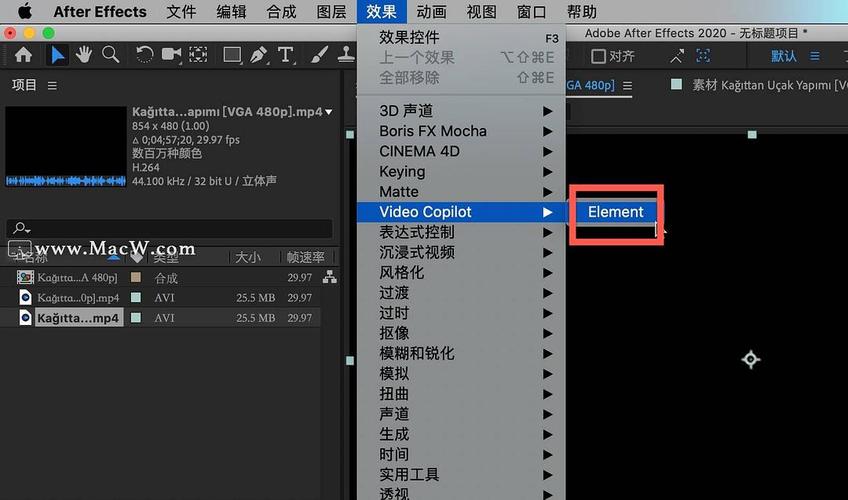This screenshot has width=848, height=500.
Task: Expand the CINEMA 4D submenu
Action: pyautogui.click(x=461, y=151)
